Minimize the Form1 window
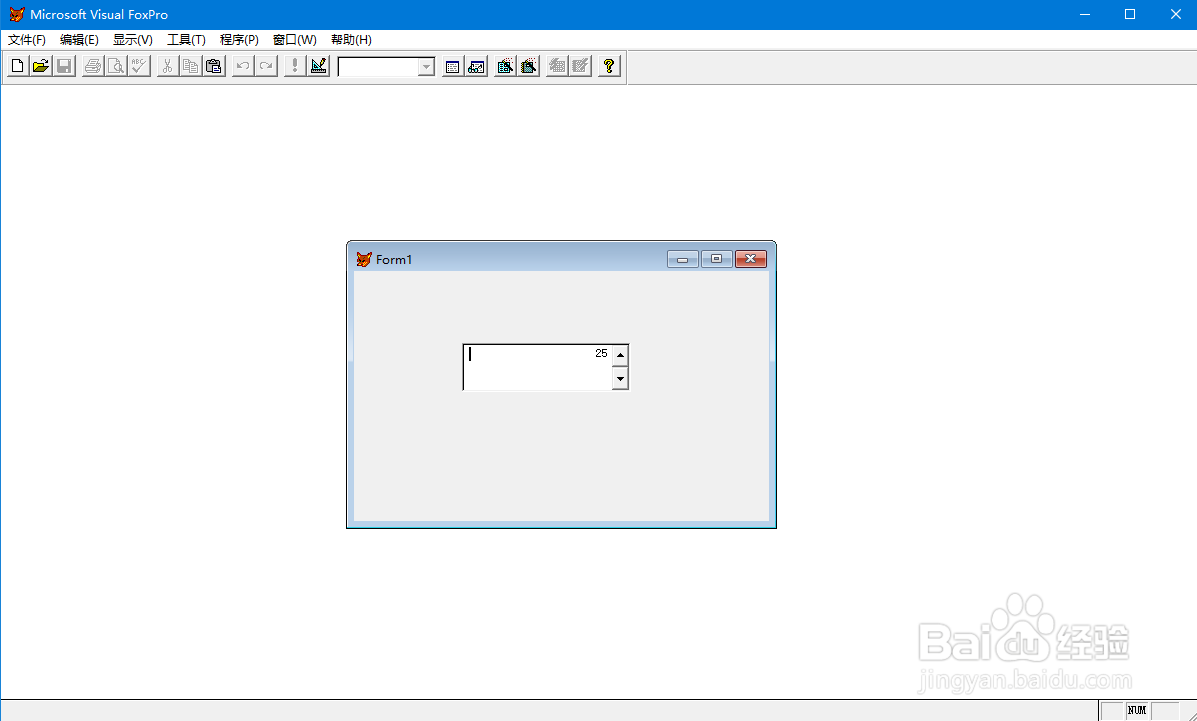Screen dimensions: 1197x721 pos(682,259)
